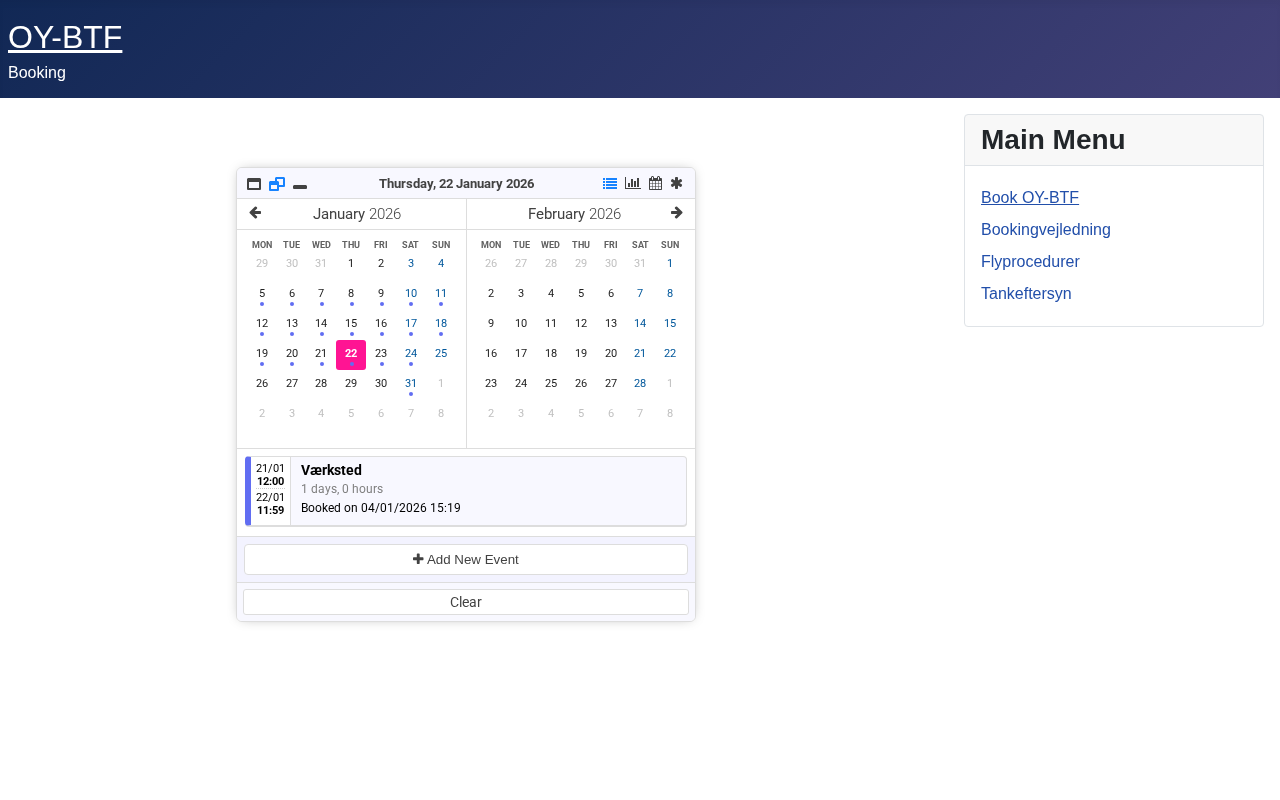Viewport: 1280px width, 800px height.
Task: Select January 18 in the calendar
Action: 441,324
